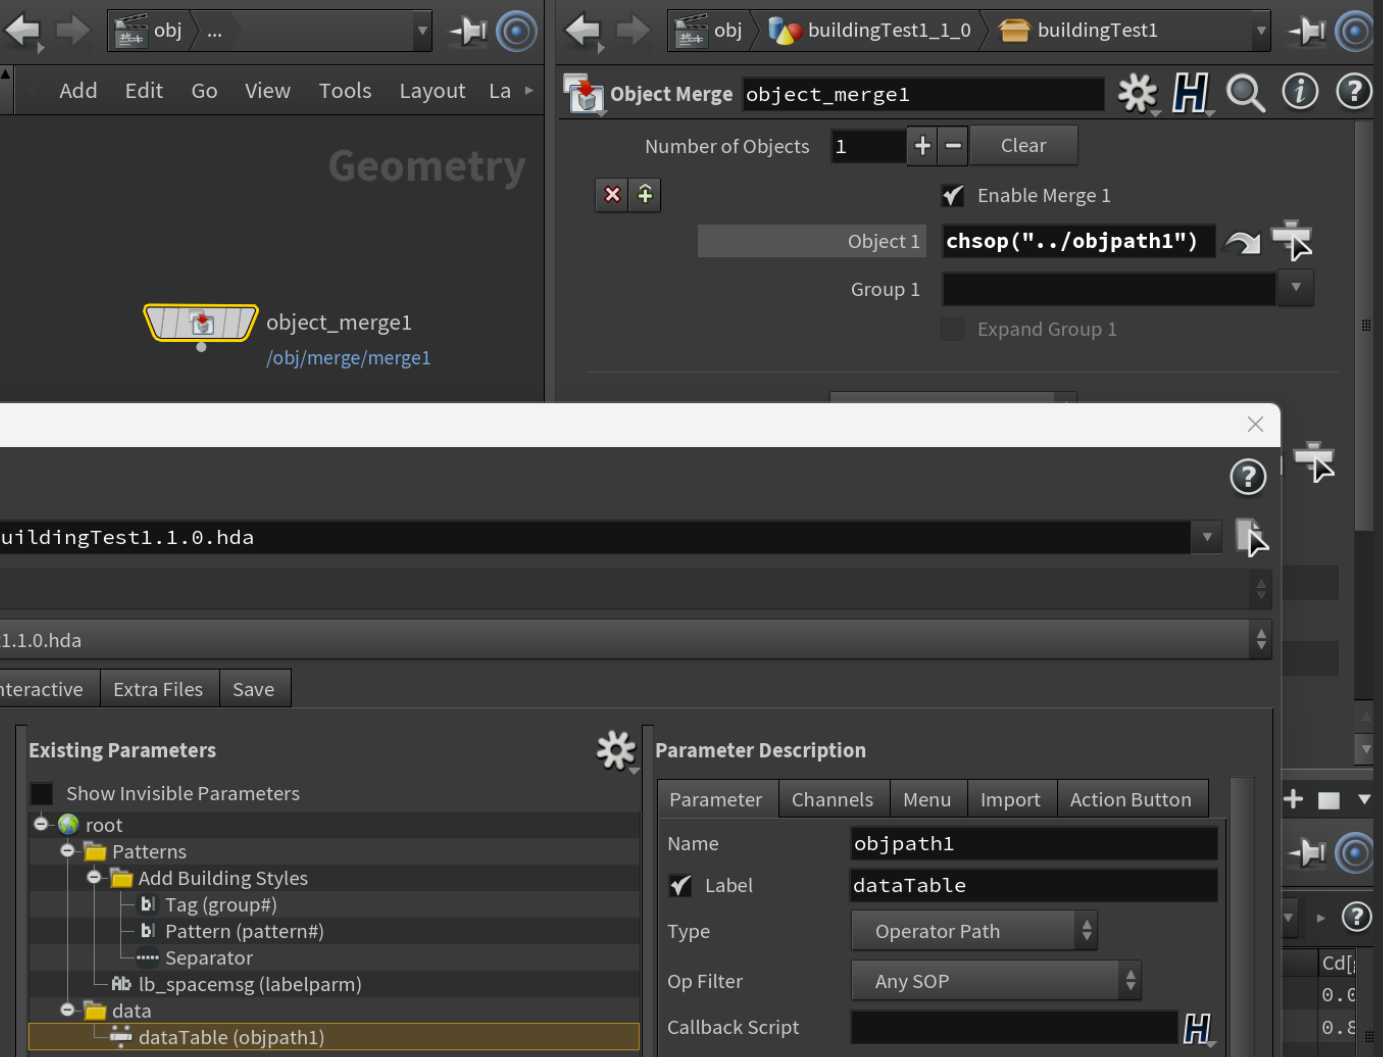Switch to Extra Files tab

tap(158, 689)
